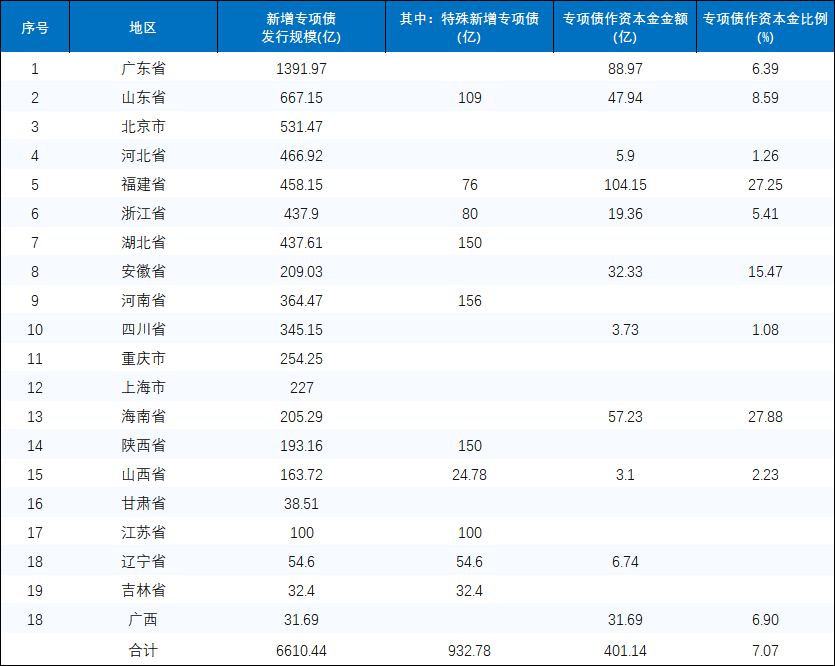
Task: Select the 山东省 special bond value 109
Action: [x=469, y=98]
